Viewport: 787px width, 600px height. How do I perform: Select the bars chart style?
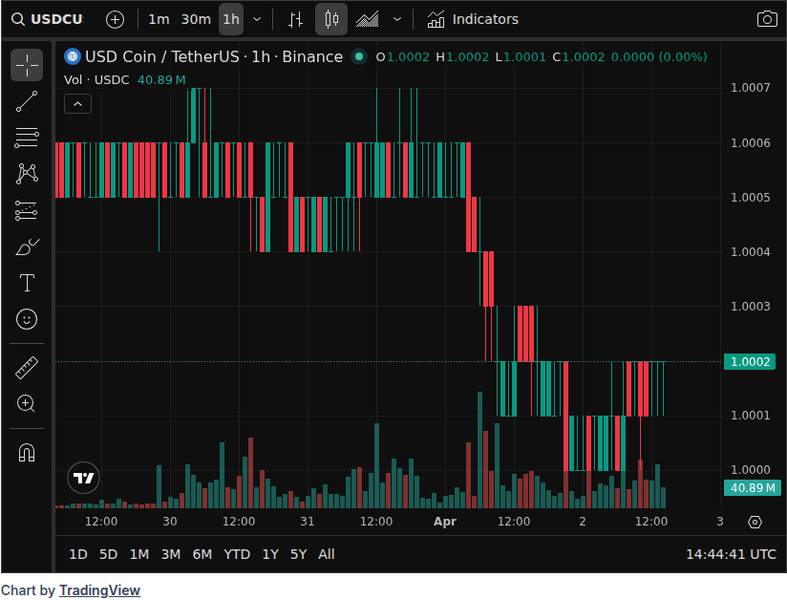296,20
